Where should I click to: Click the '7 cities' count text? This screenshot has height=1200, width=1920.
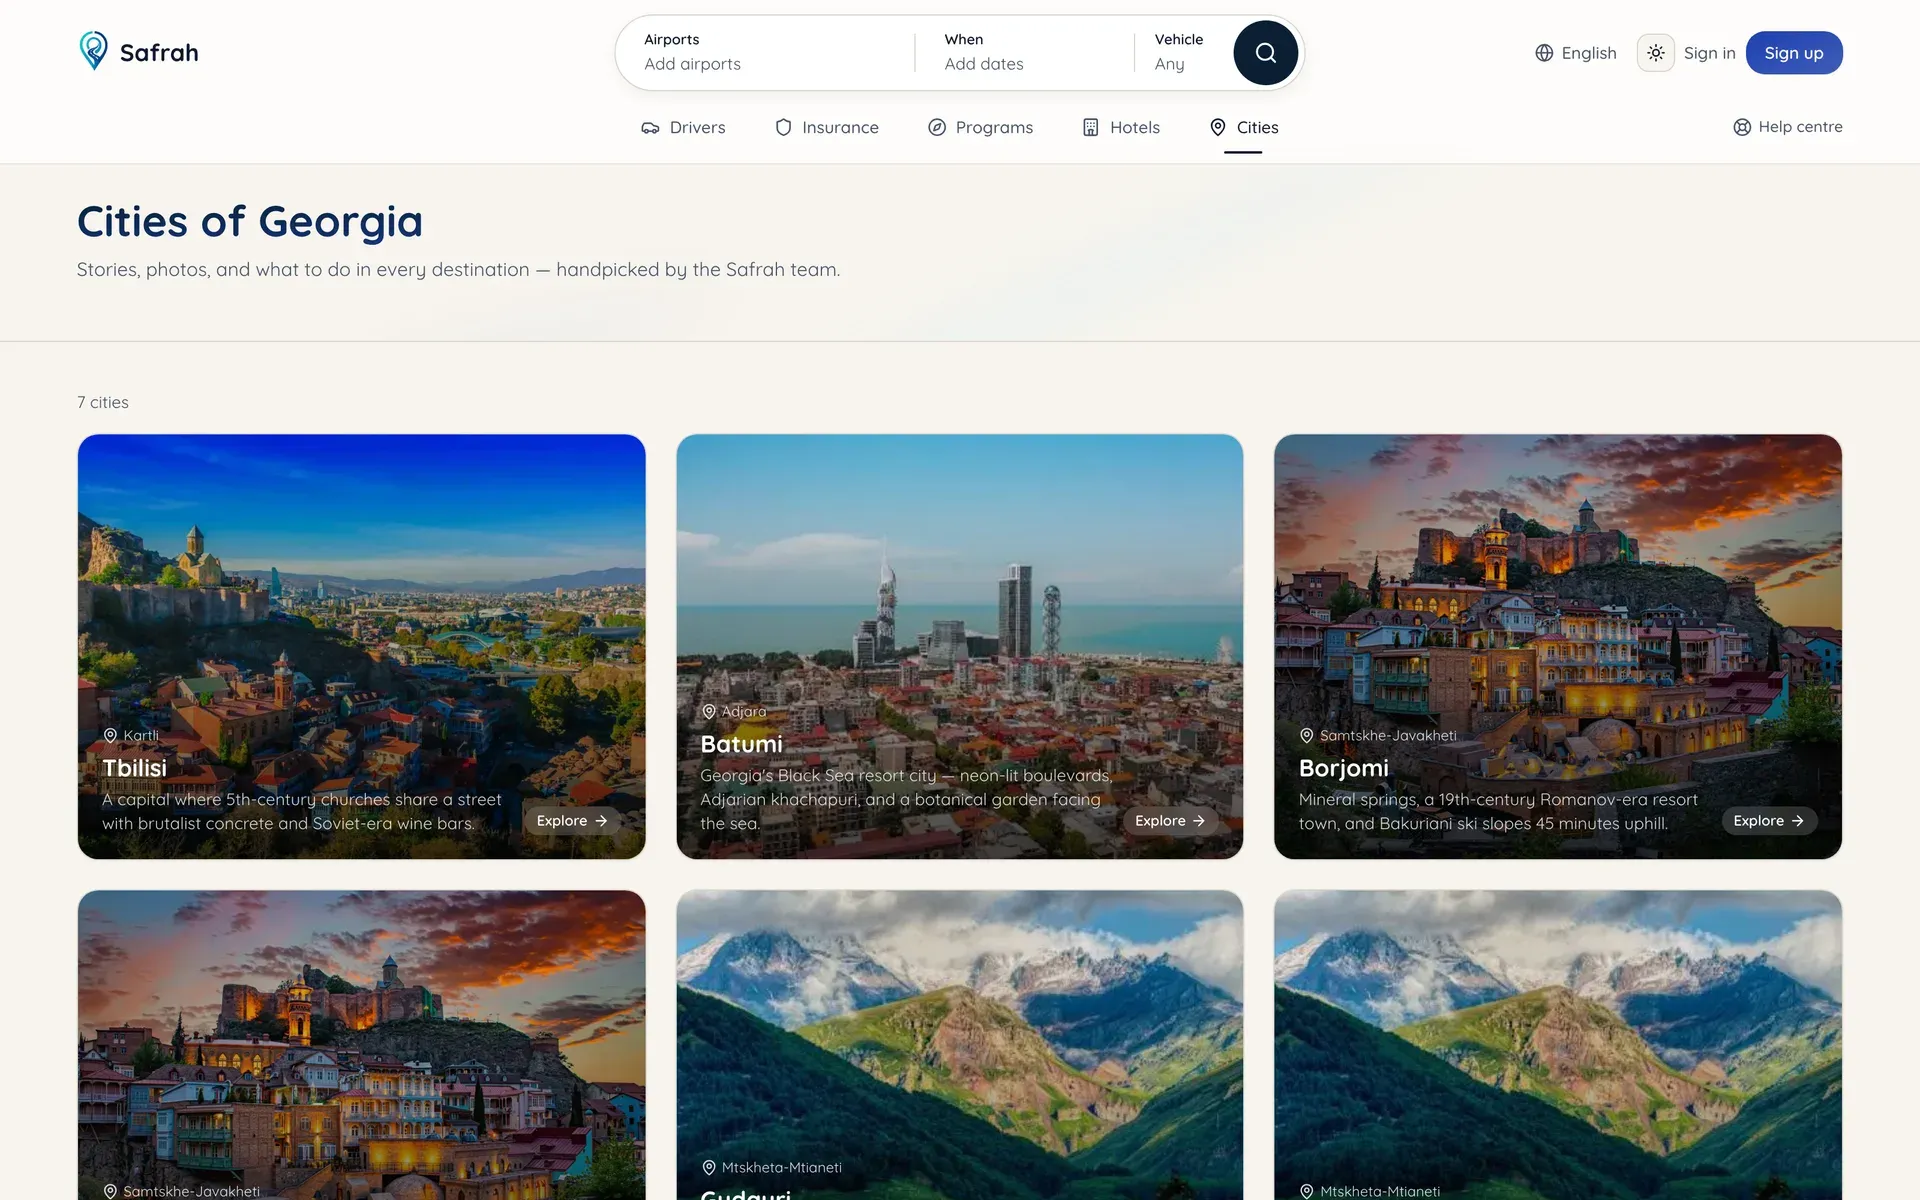103,402
